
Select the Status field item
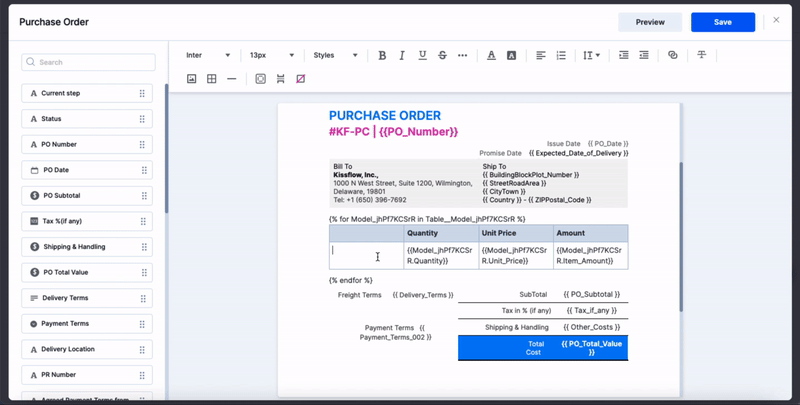[87, 119]
